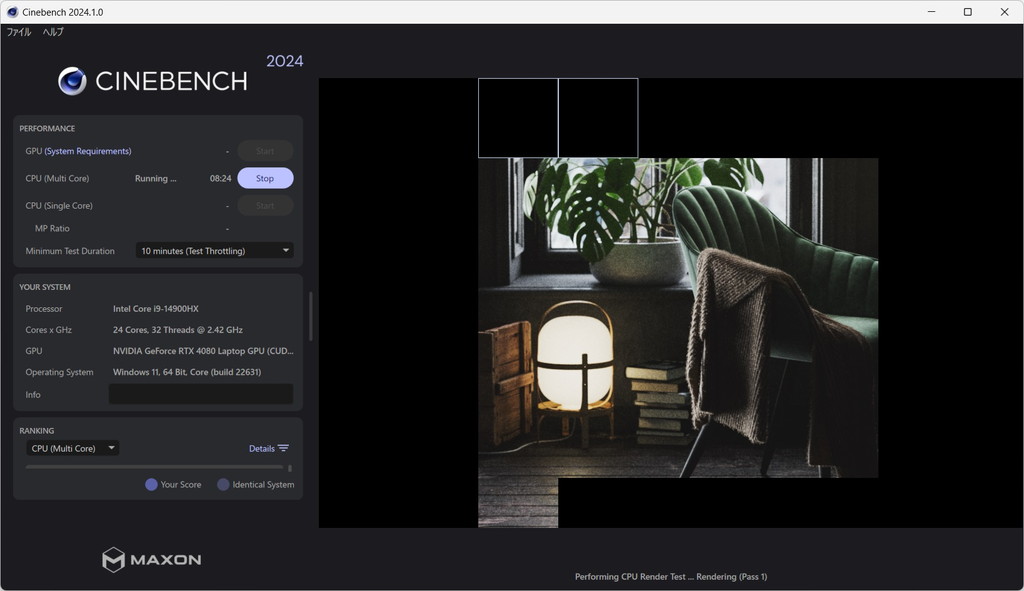Click the Cinebench app icon in title bar
Screen dimensions: 1024x591
tap(12, 12)
